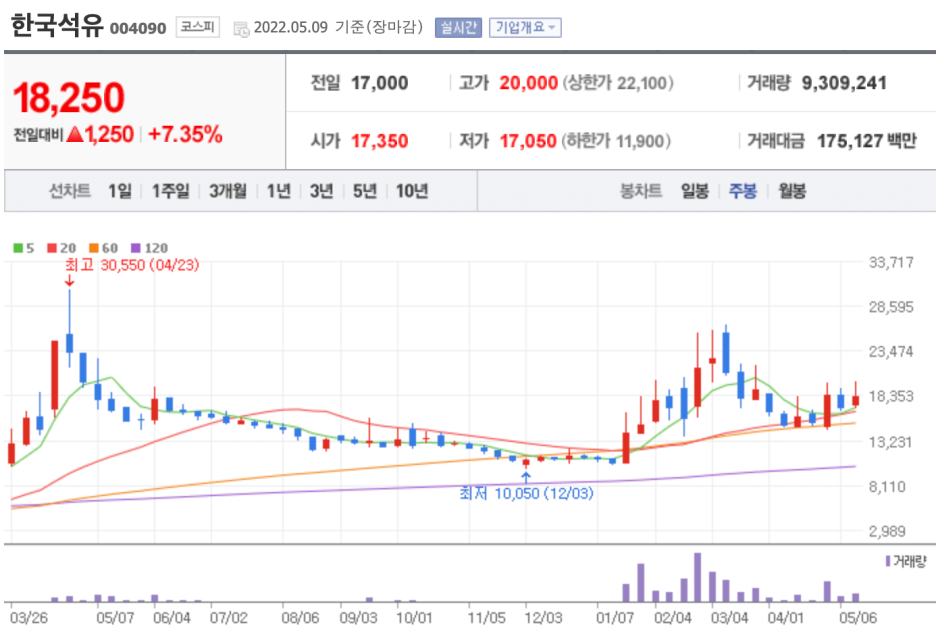Click the 하한가 11,900 text
The width and height of the screenshot is (936, 638).
pos(618,141)
